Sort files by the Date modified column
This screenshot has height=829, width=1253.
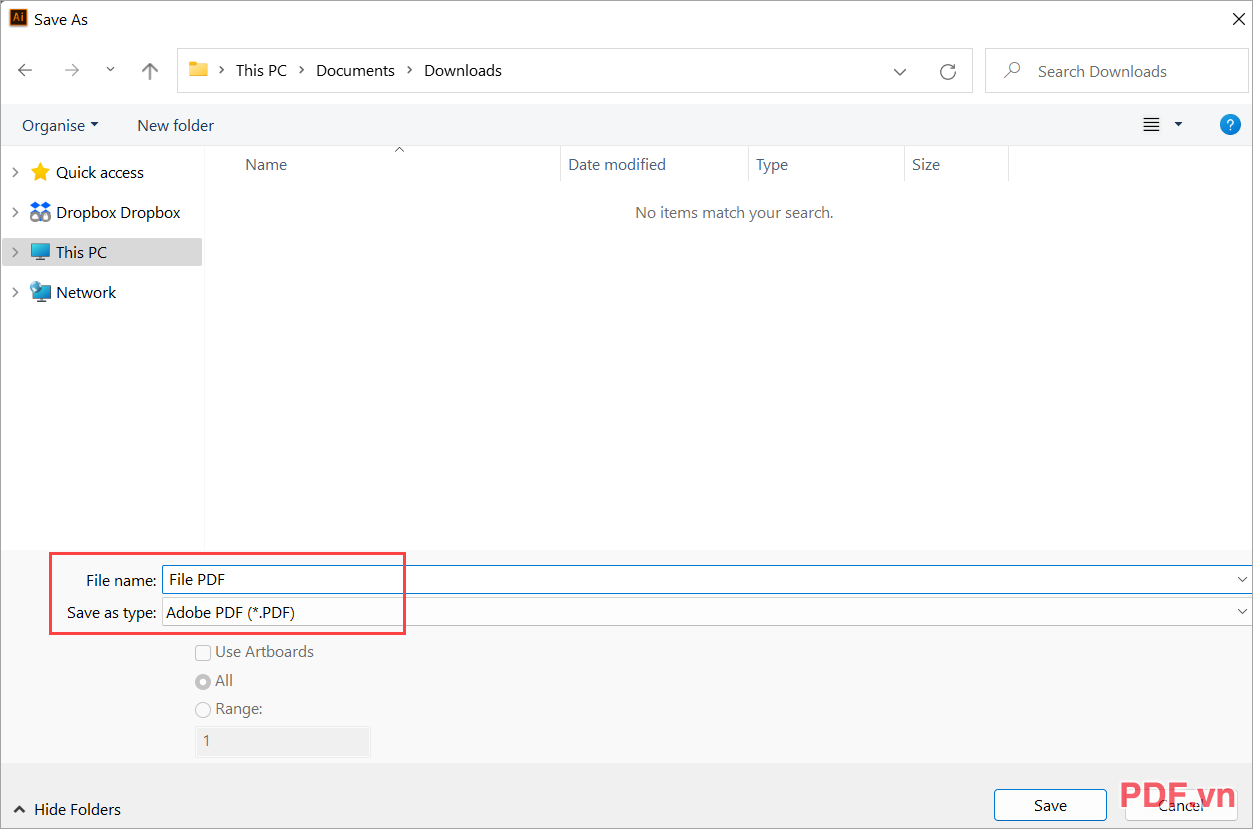[x=616, y=164]
